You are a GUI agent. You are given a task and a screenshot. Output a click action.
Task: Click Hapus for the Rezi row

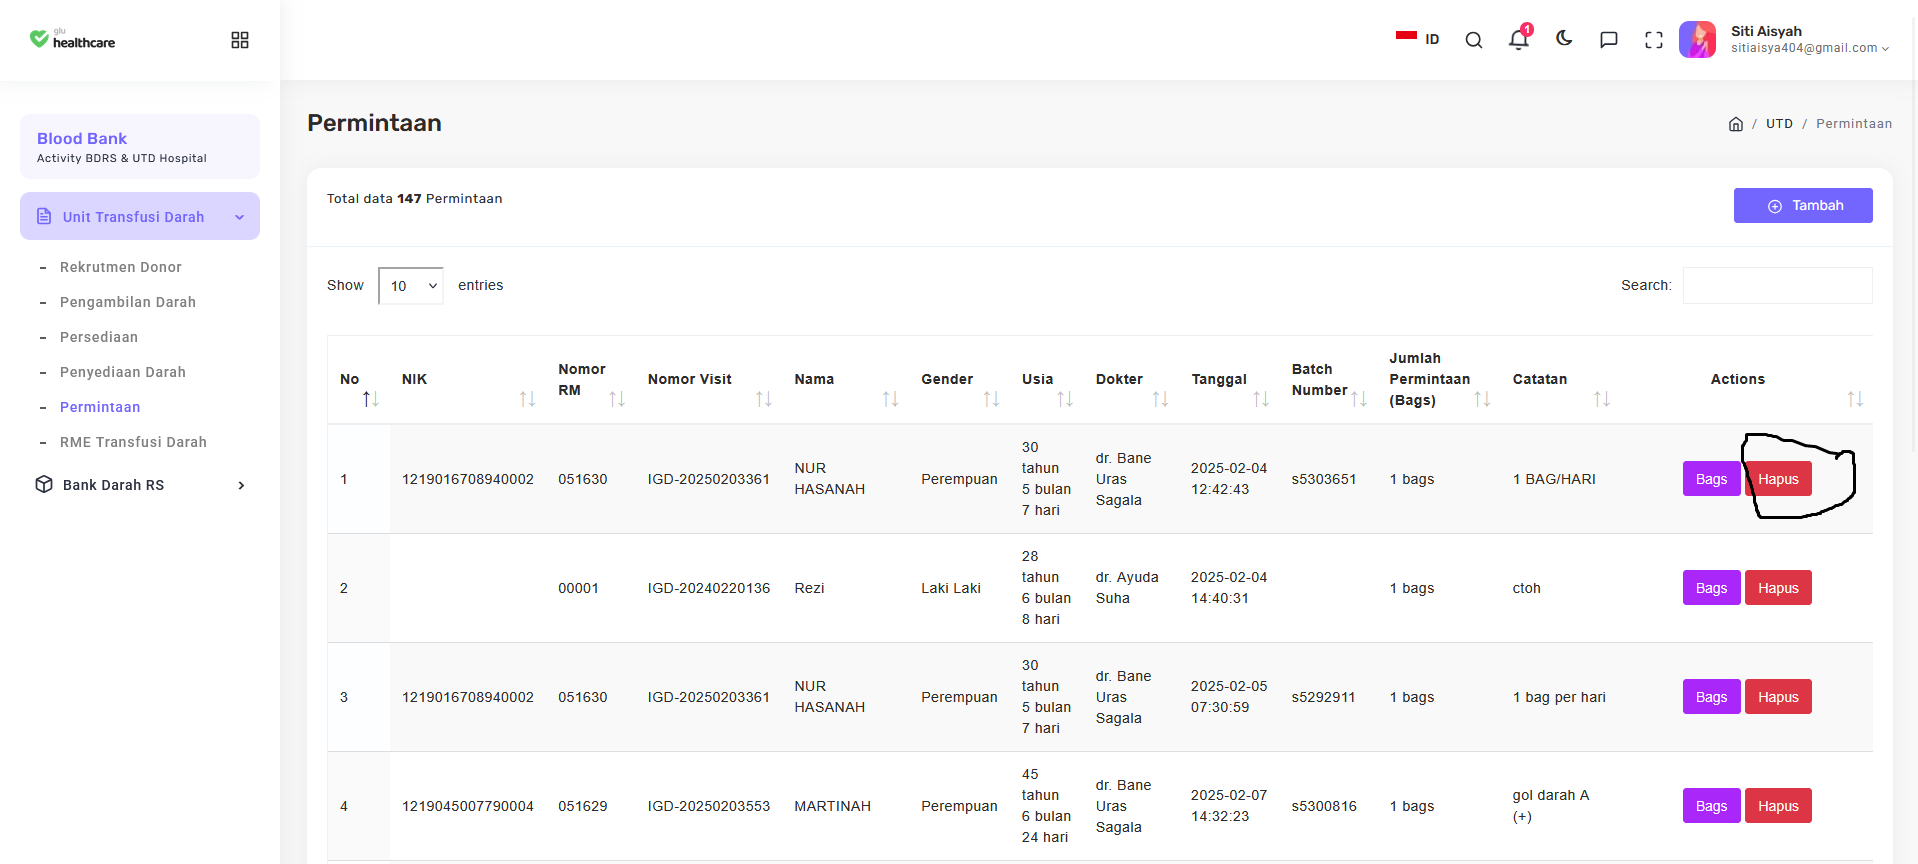(x=1778, y=588)
